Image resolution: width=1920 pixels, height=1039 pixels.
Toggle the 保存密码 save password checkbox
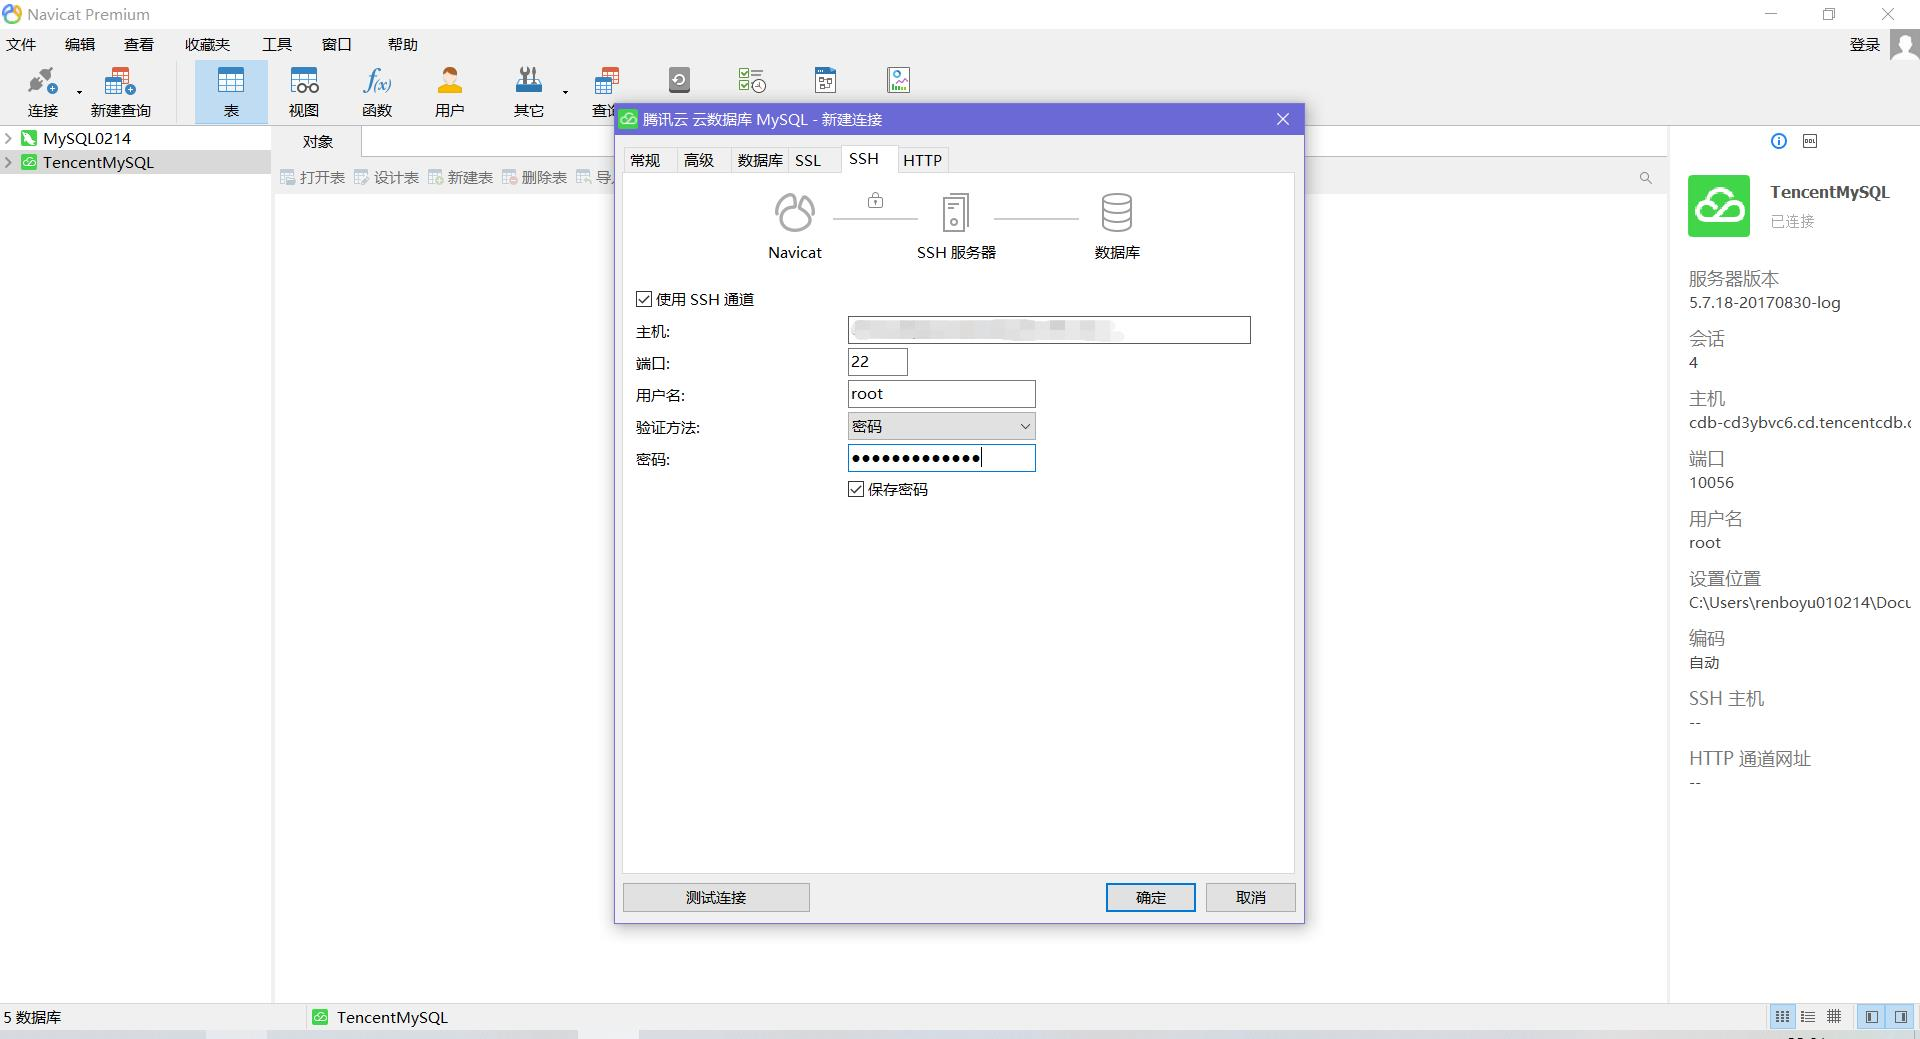856,489
